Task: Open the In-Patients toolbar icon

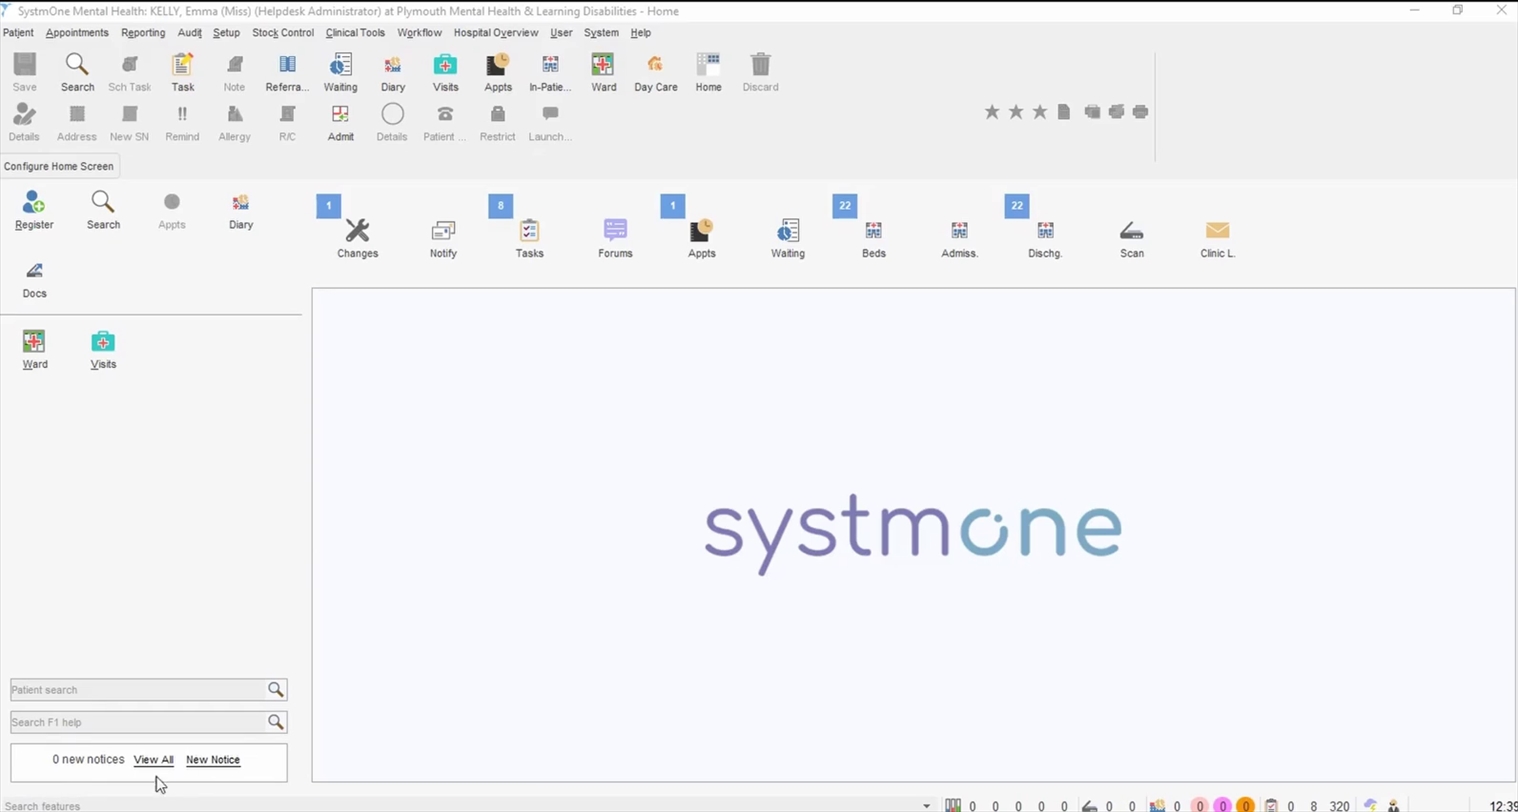Action: pos(550,72)
